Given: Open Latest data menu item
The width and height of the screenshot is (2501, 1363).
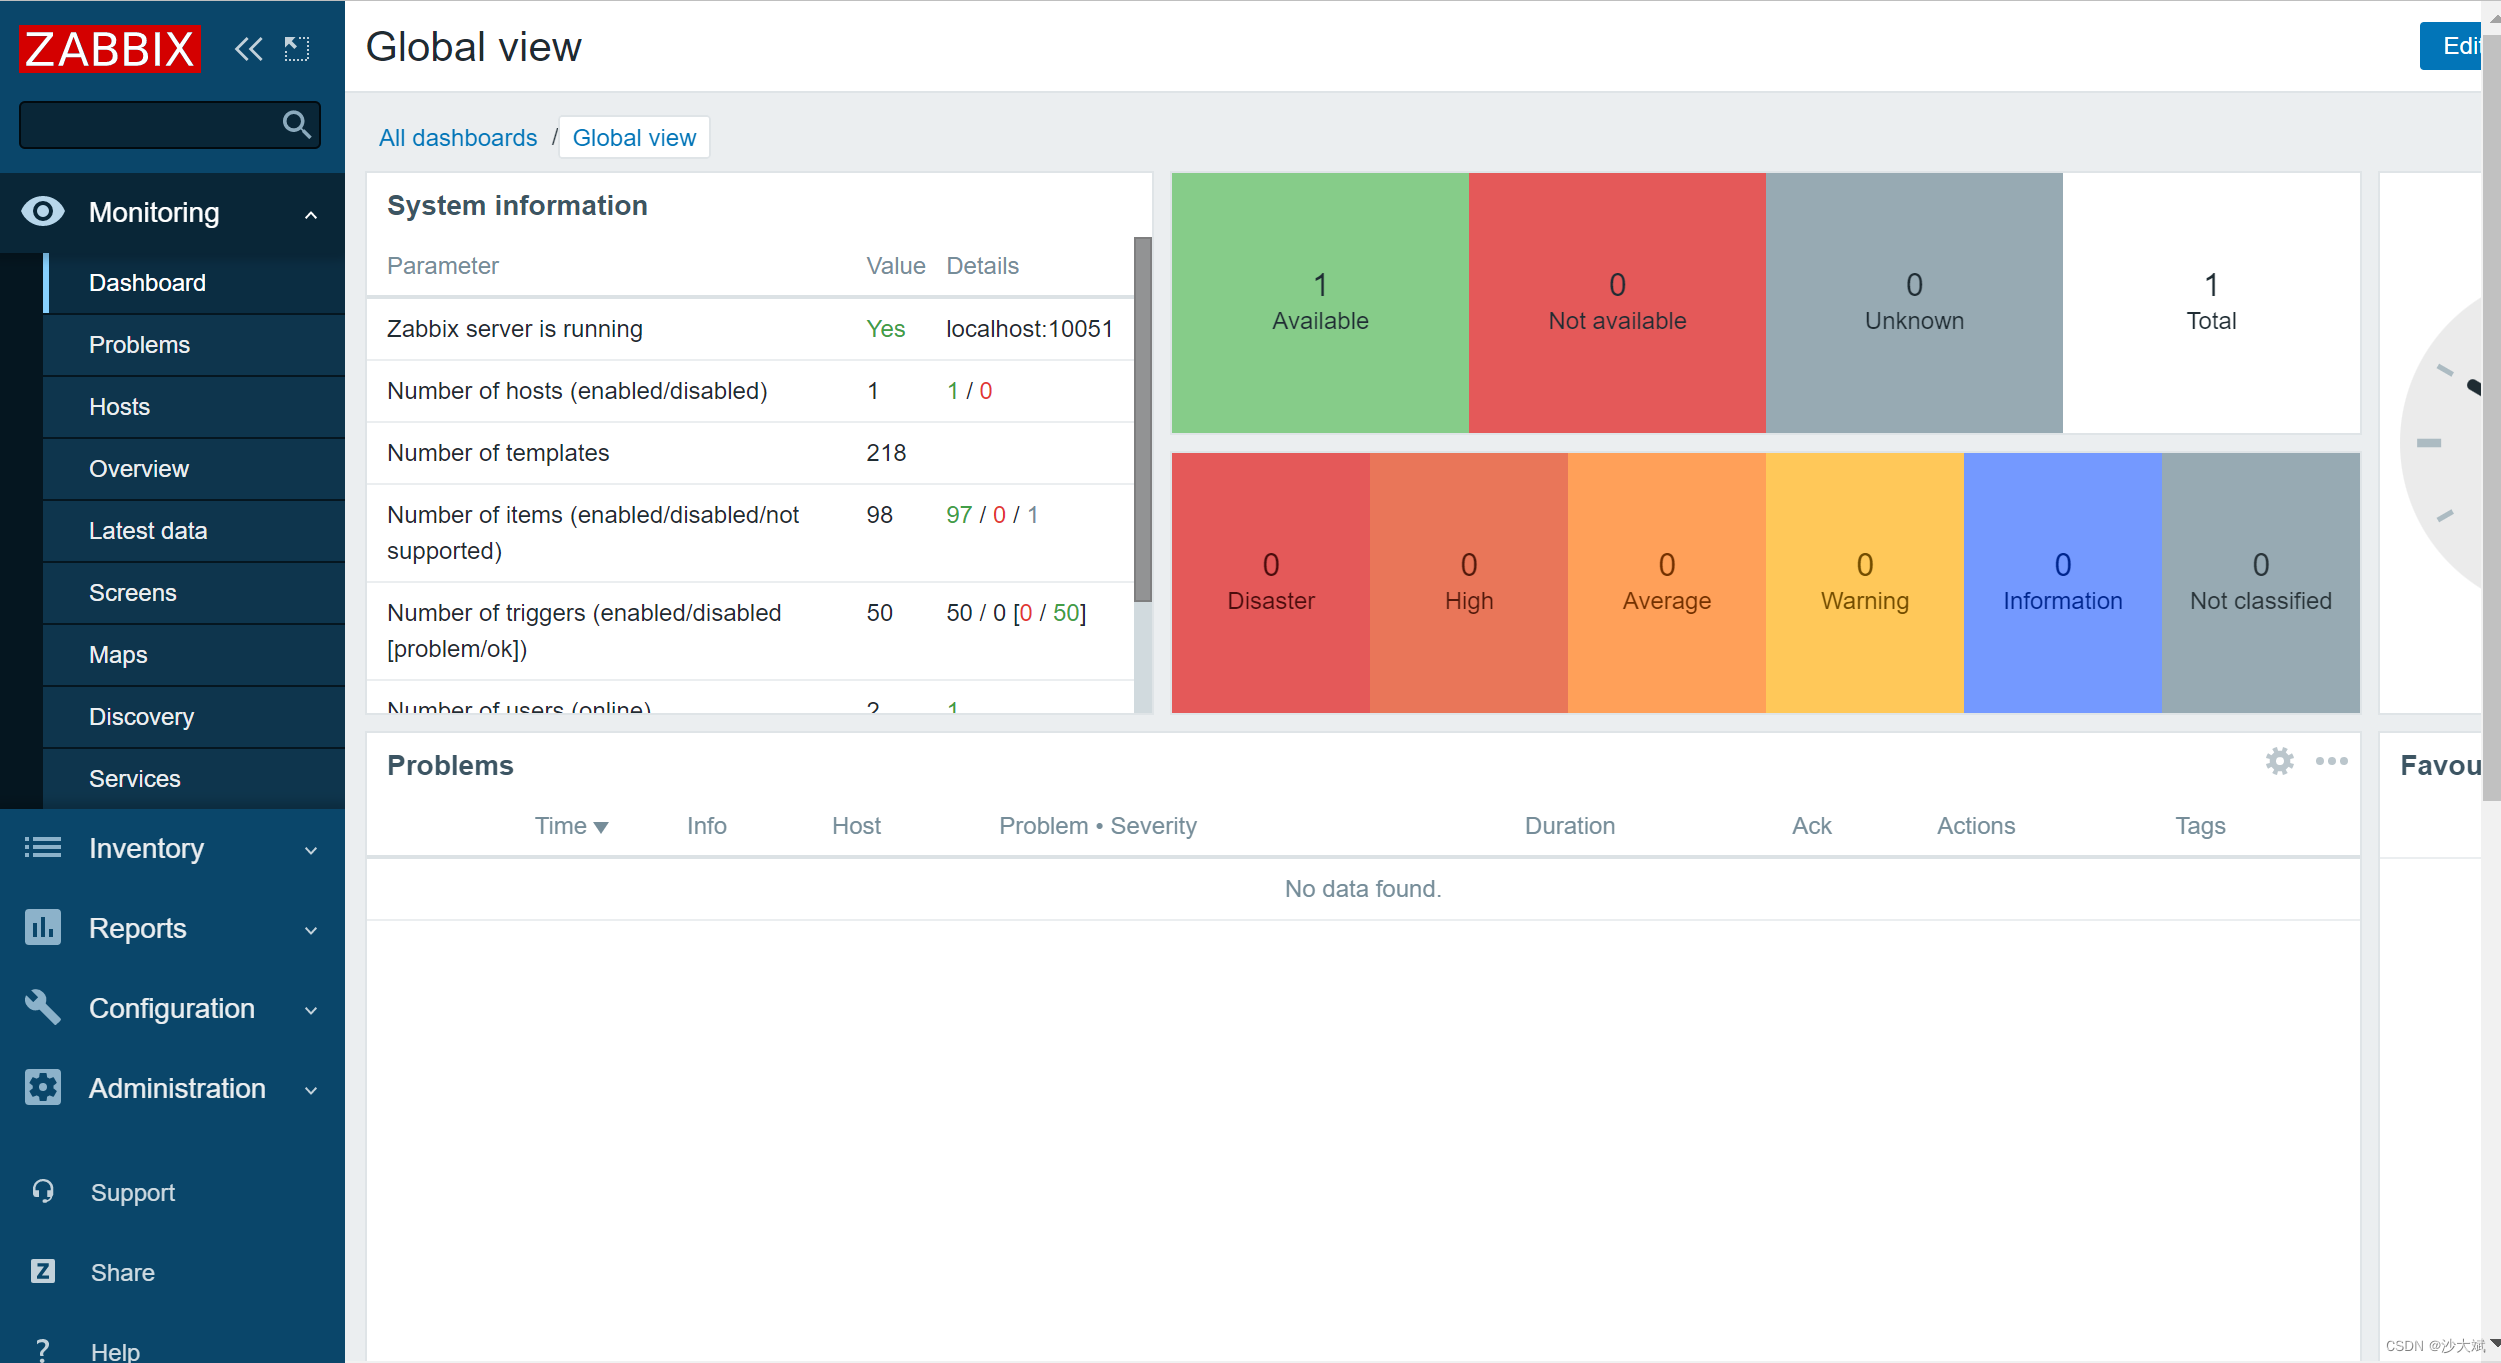Looking at the screenshot, I should [148, 531].
